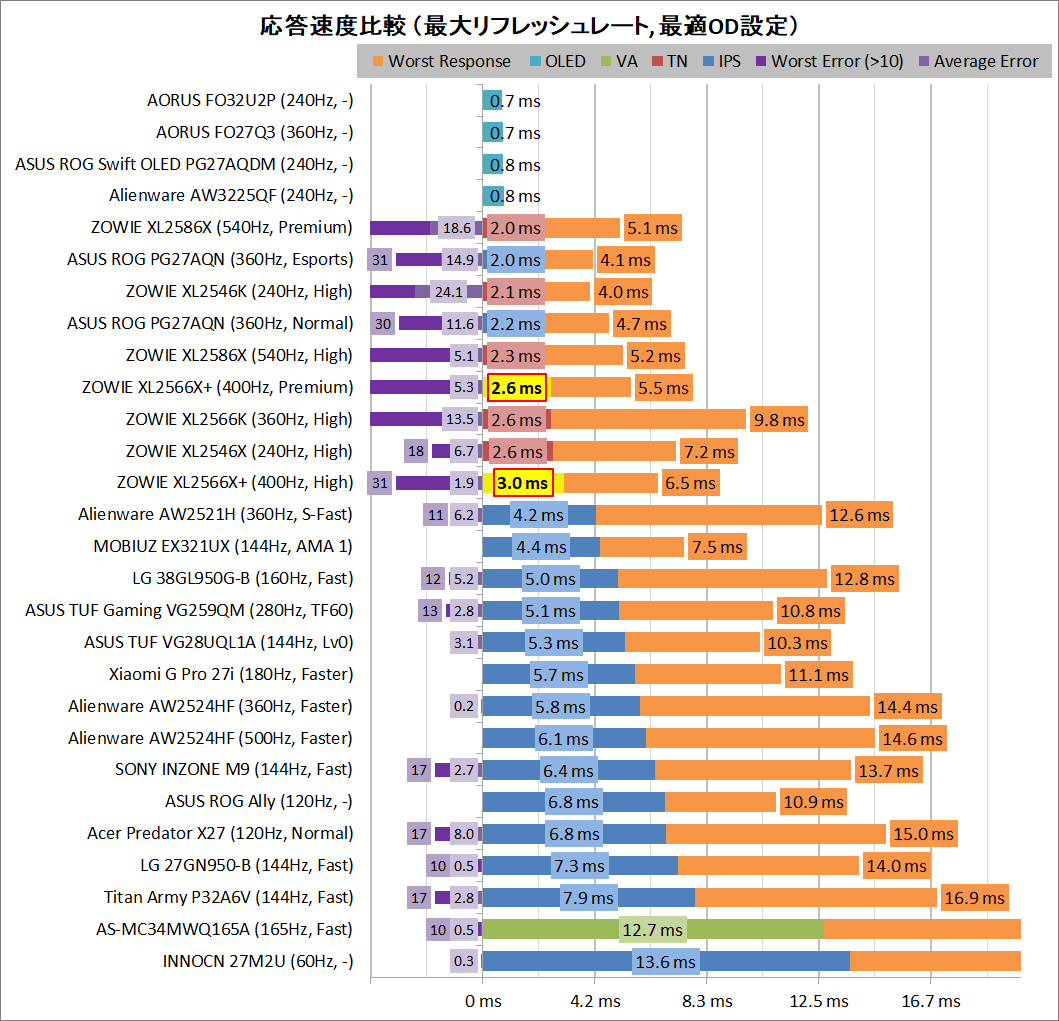Click Xiaomi G Pro 27i (180Hz, Faster) label

(x=231, y=674)
